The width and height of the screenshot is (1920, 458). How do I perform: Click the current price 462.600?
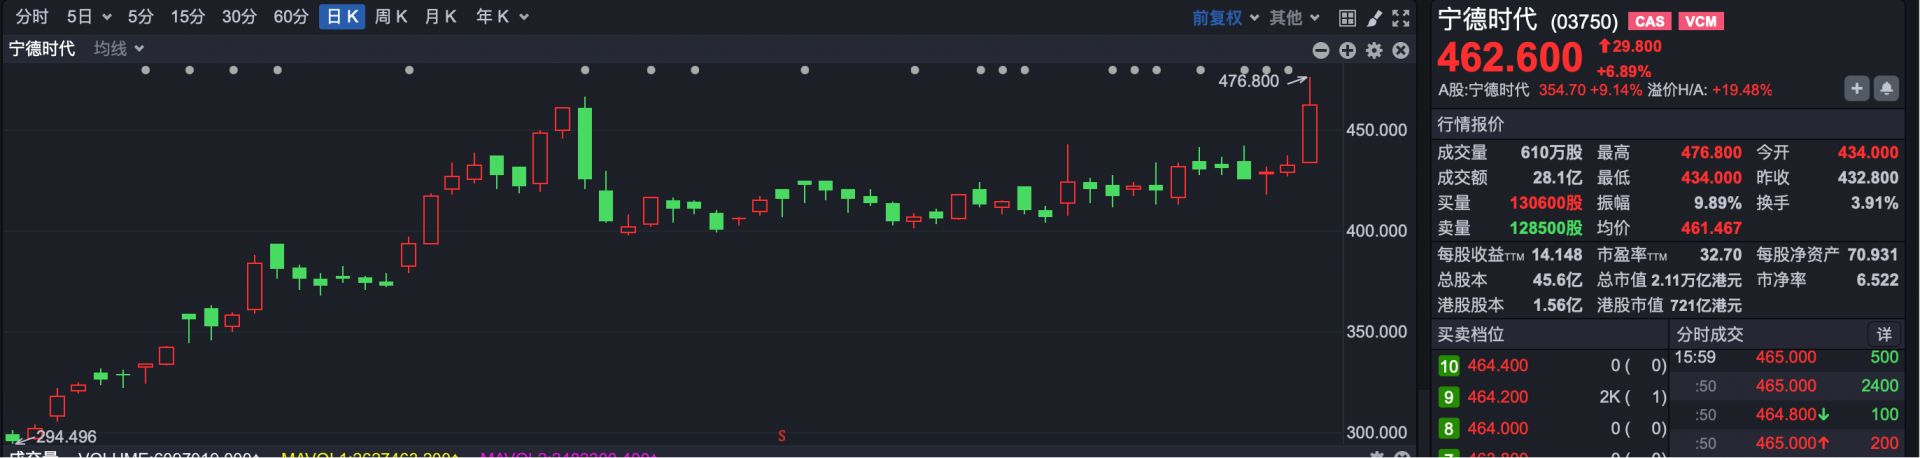(x=1509, y=58)
